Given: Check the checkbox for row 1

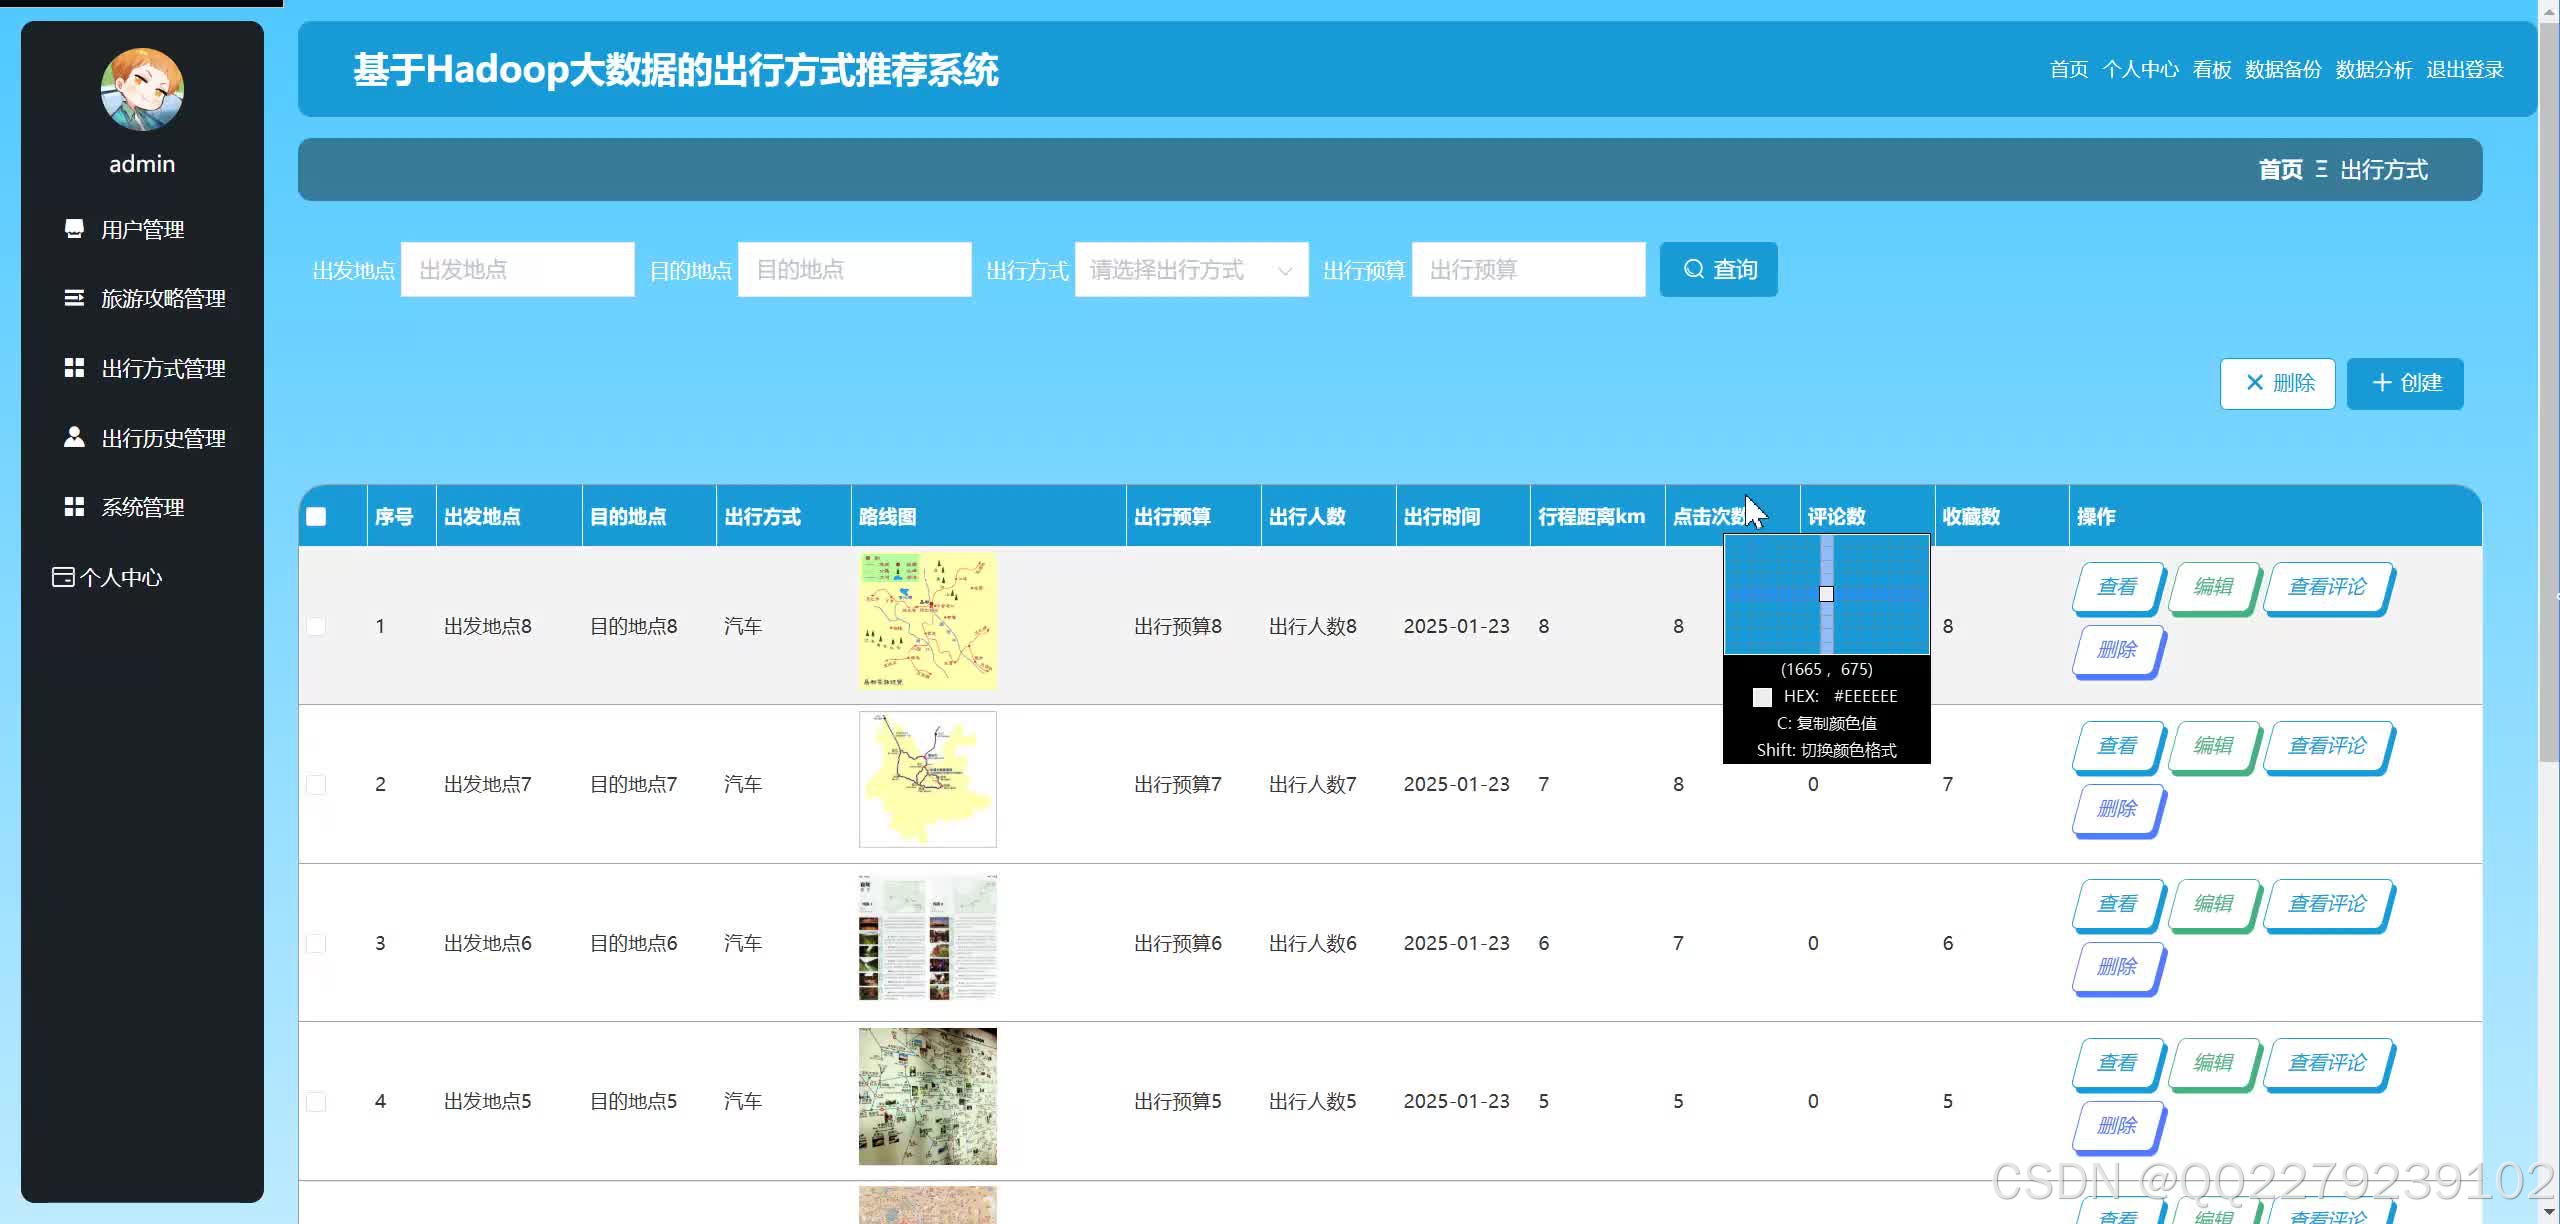Looking at the screenshot, I should click(317, 626).
